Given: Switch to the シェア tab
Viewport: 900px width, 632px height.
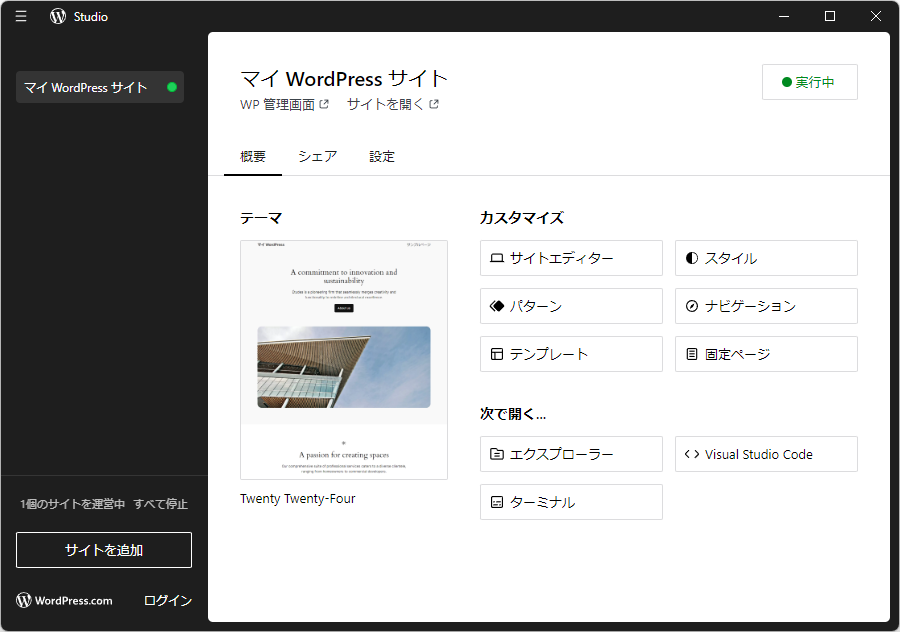Looking at the screenshot, I should tap(317, 156).
